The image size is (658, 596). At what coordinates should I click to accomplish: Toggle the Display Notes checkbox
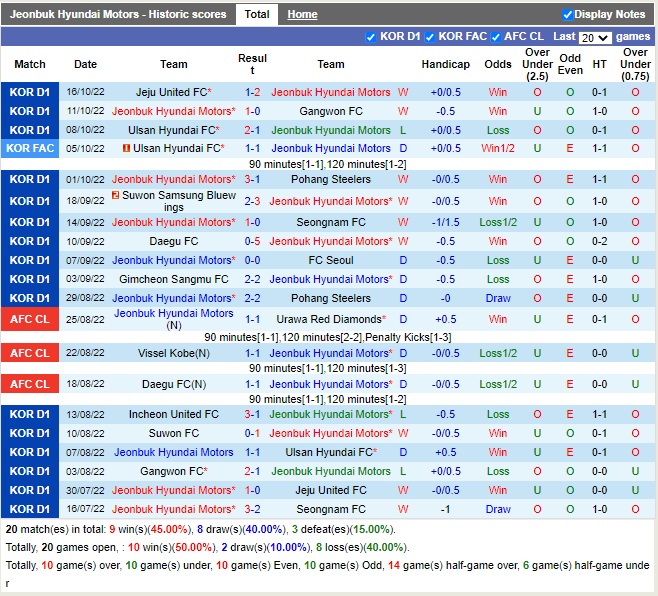[x=568, y=15]
